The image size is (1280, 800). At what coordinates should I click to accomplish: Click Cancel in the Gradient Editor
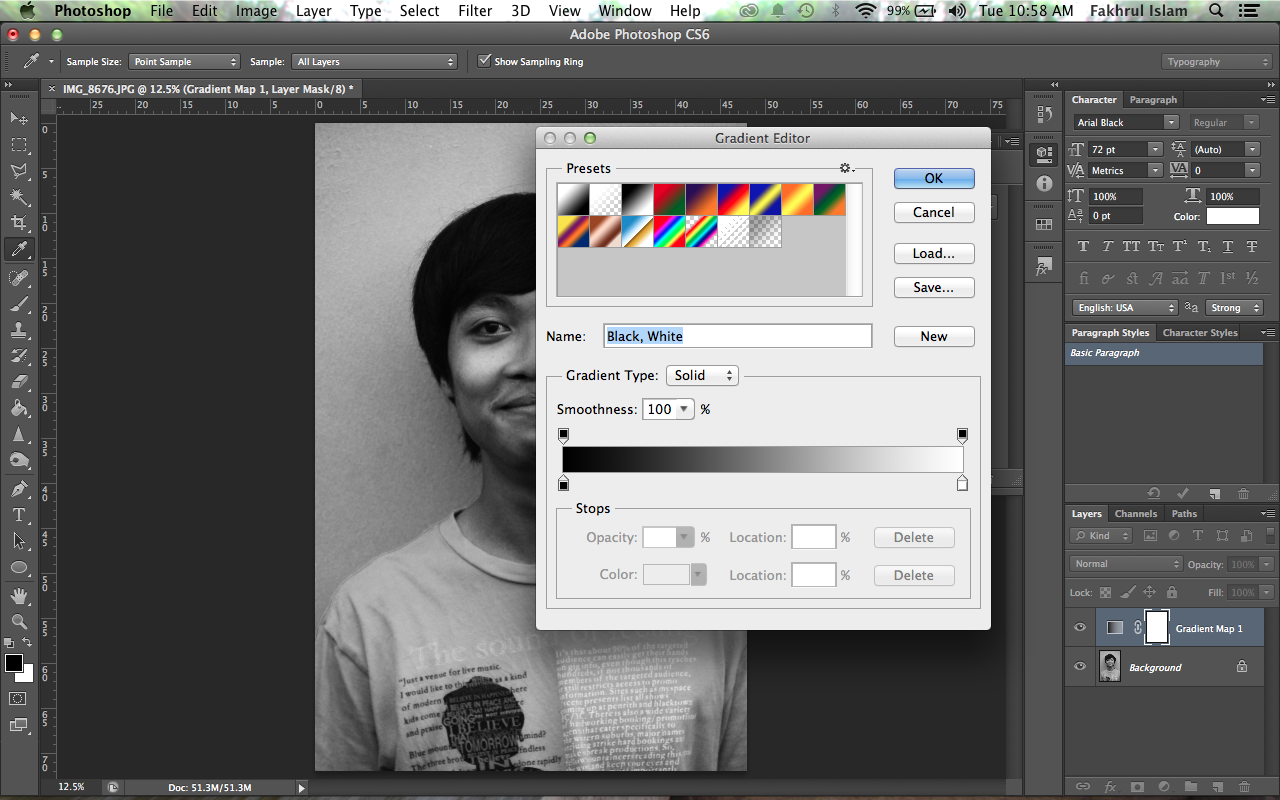tap(934, 212)
